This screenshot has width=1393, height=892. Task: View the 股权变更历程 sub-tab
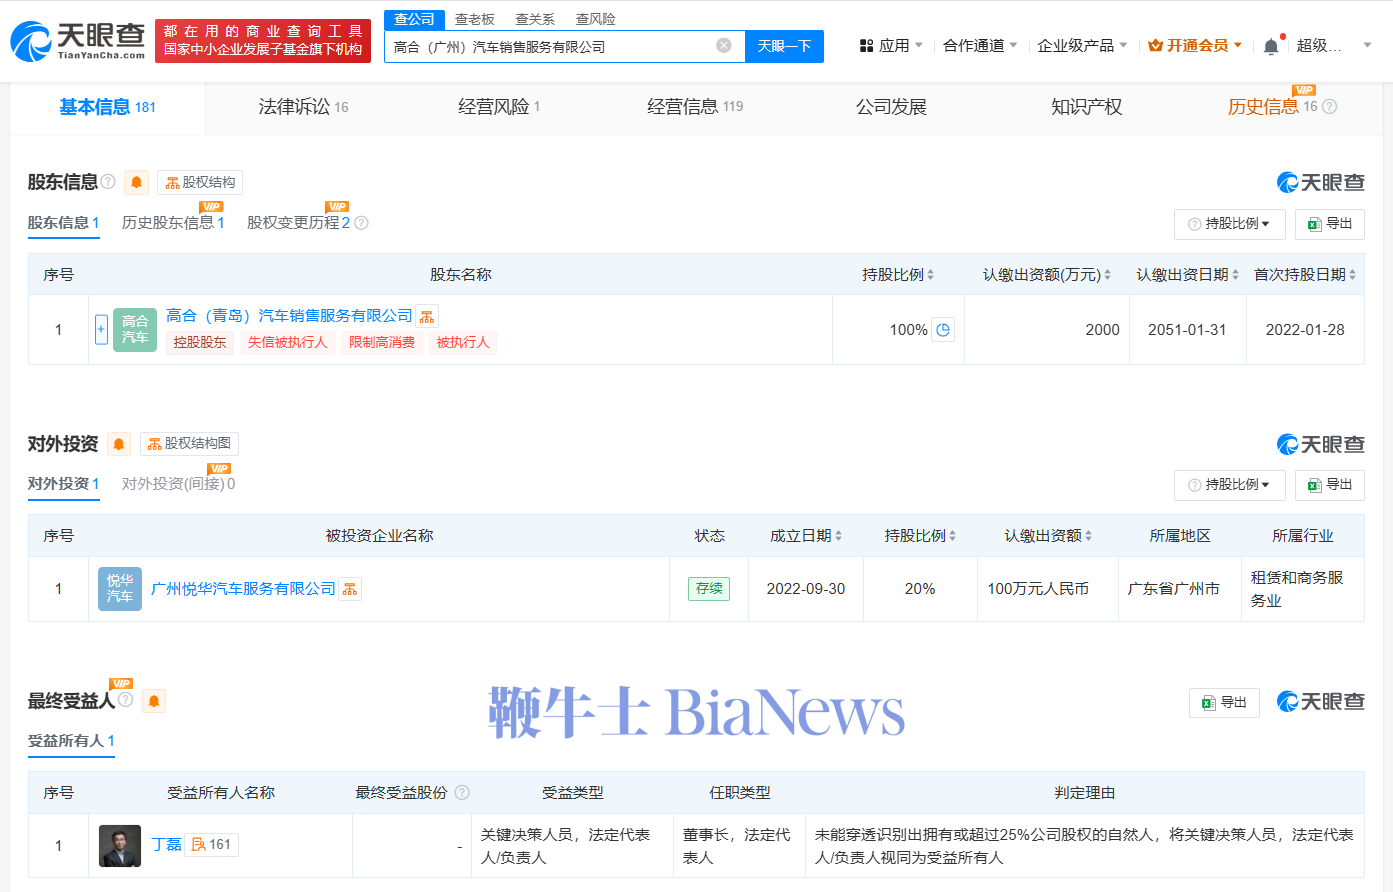[298, 223]
